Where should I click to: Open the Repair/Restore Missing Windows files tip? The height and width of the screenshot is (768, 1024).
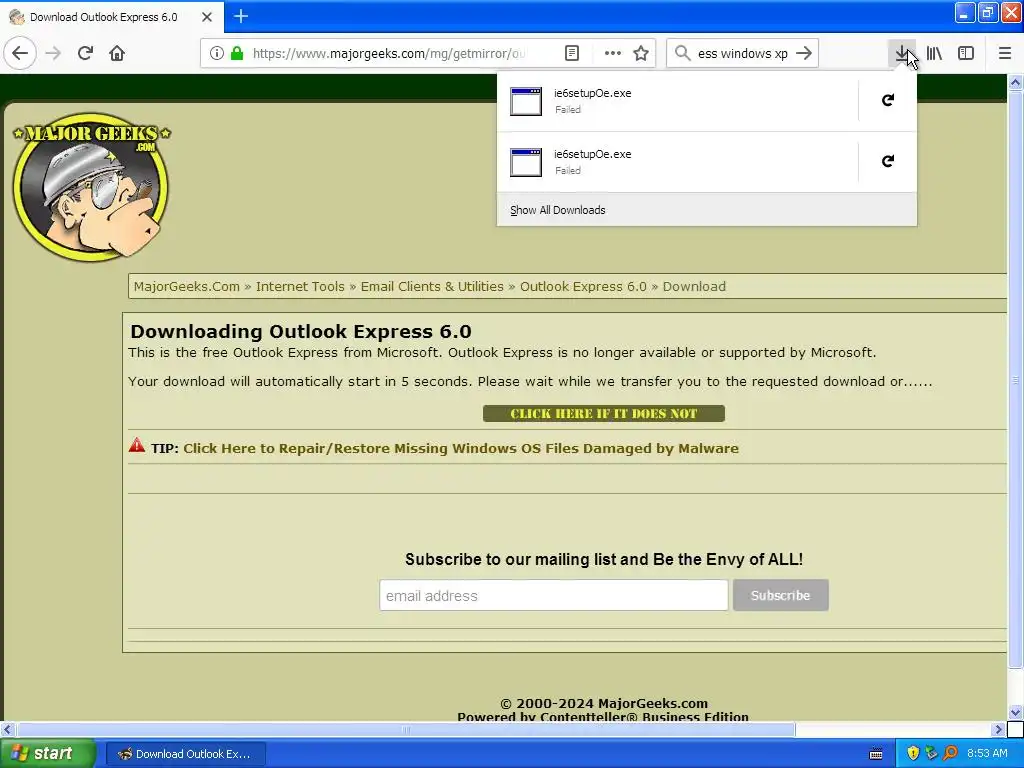tap(461, 449)
